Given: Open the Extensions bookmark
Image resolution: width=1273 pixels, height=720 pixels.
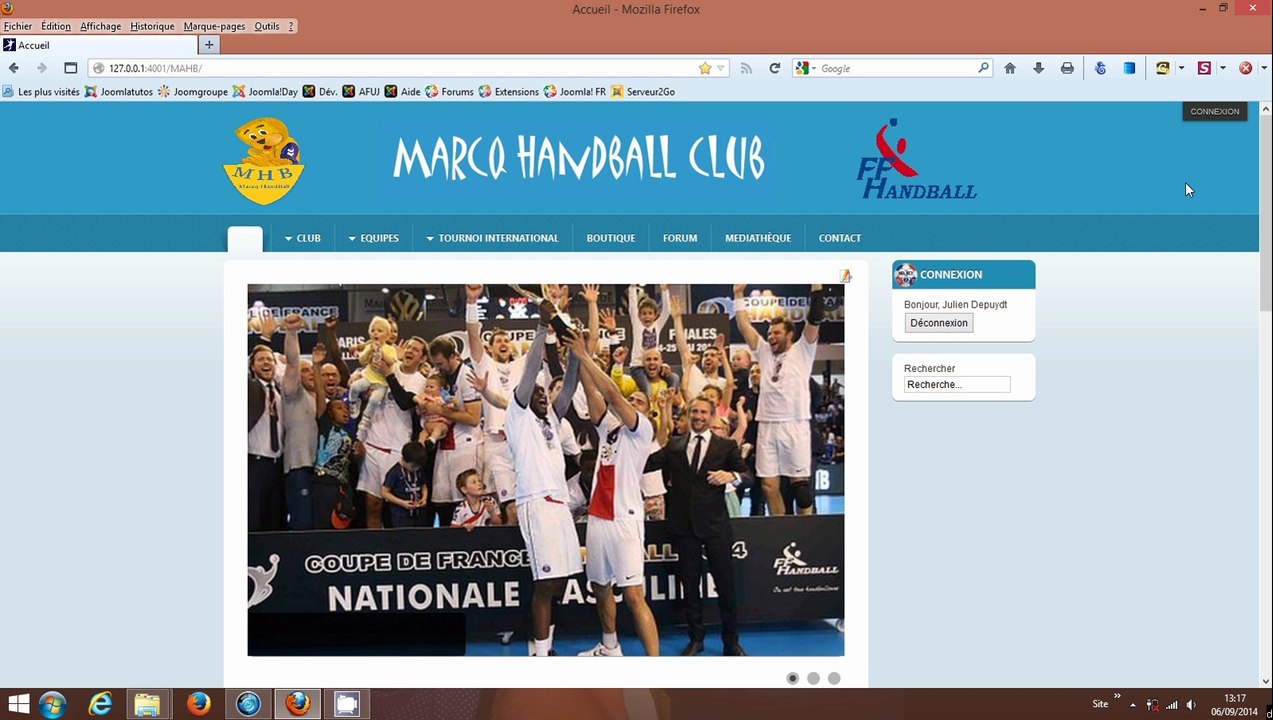Looking at the screenshot, I should coord(508,91).
